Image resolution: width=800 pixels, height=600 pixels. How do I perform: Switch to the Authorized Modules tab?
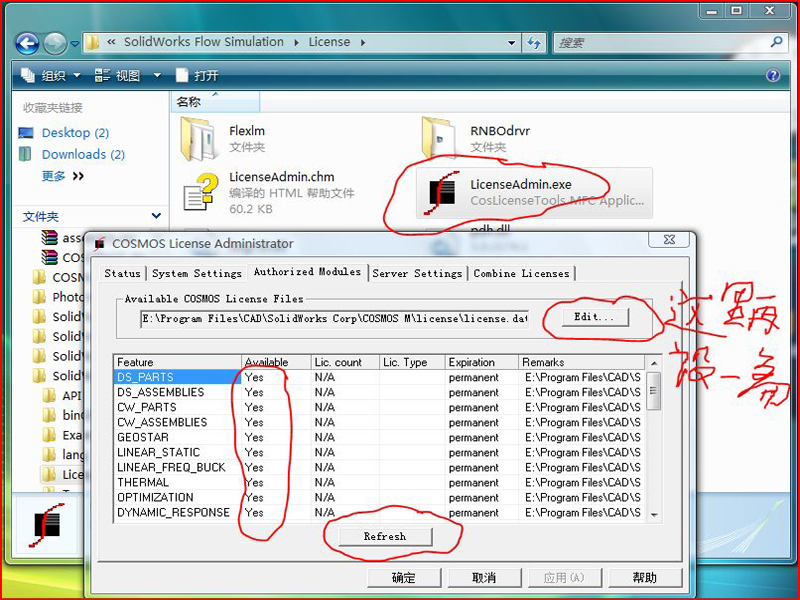[x=307, y=272]
